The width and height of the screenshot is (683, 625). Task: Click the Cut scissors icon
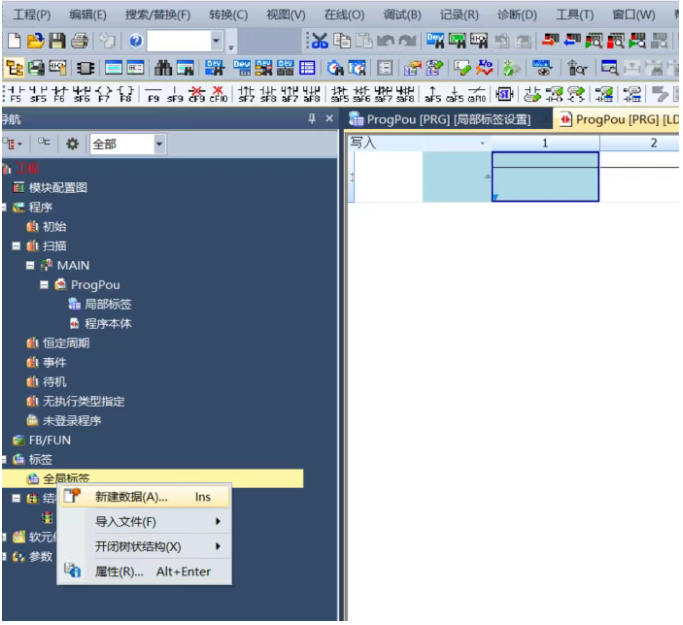point(319,41)
